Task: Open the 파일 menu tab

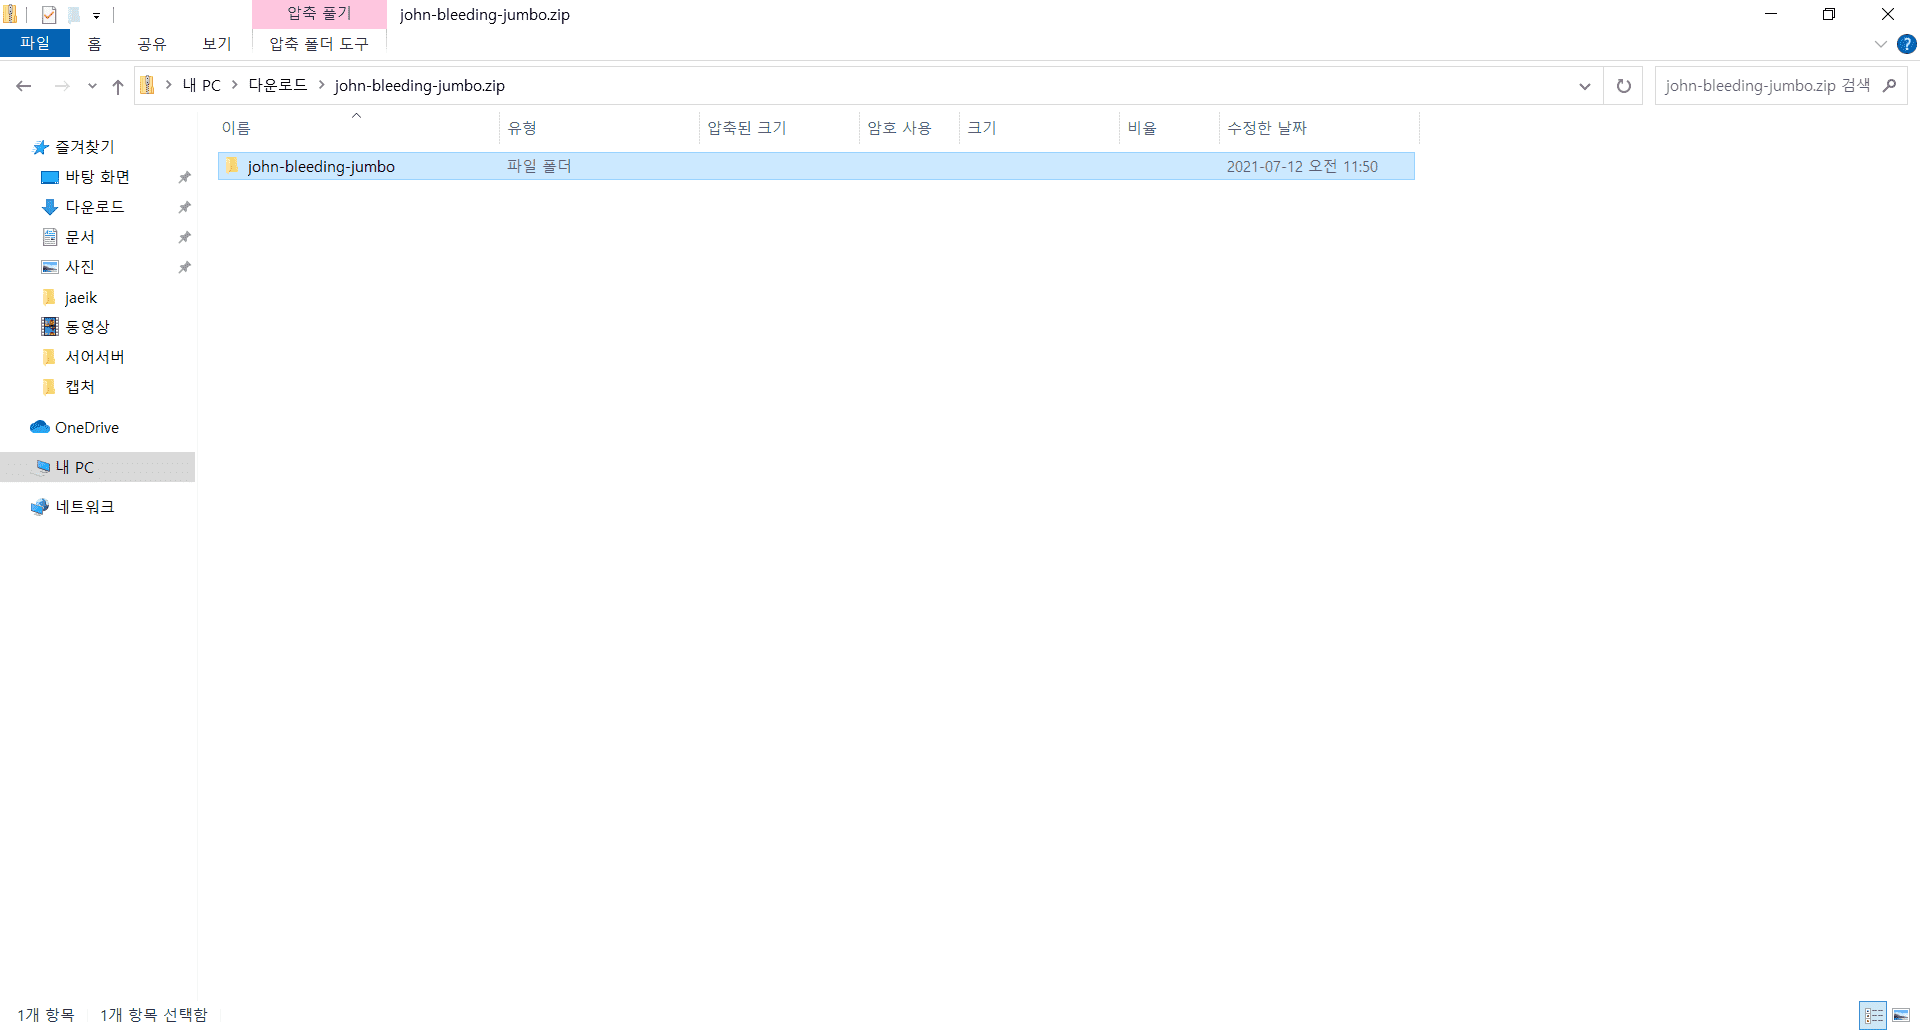Action: [x=35, y=43]
